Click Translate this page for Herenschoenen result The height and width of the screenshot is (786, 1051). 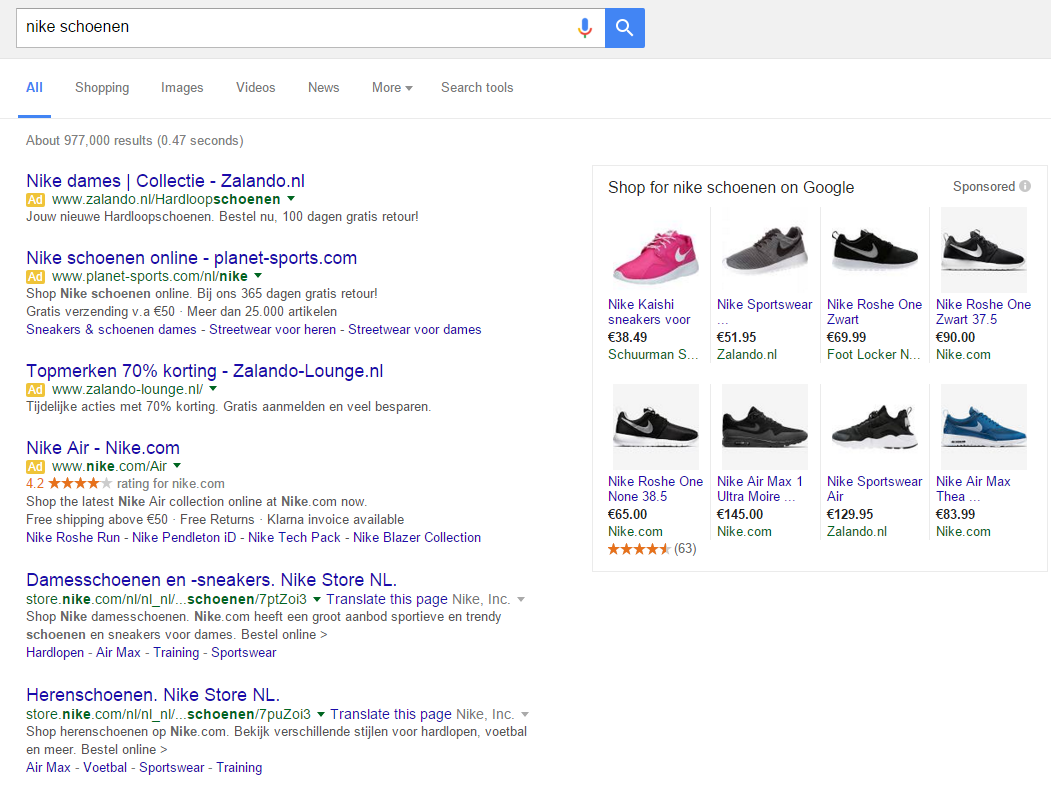(x=391, y=714)
